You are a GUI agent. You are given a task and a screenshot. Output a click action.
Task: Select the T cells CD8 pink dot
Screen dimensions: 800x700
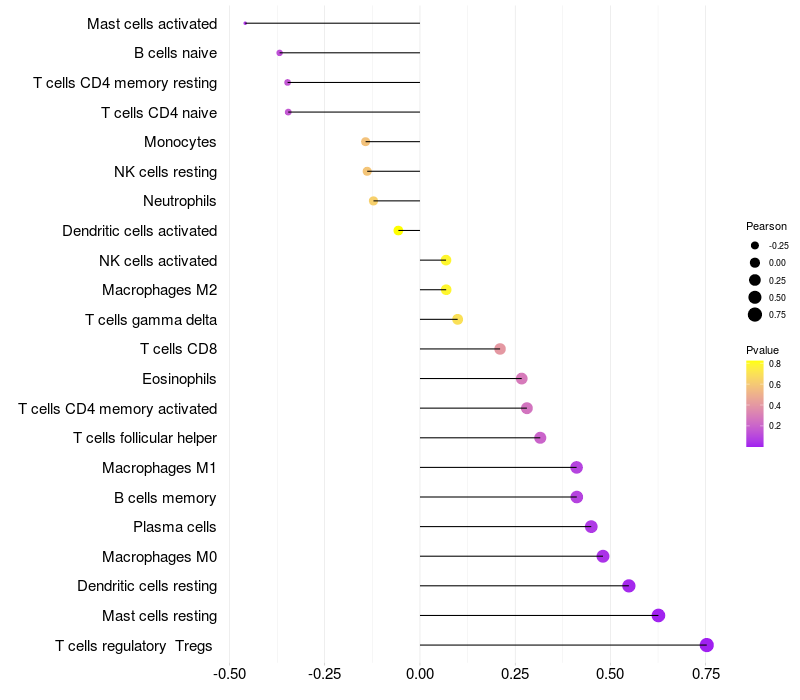pos(500,349)
